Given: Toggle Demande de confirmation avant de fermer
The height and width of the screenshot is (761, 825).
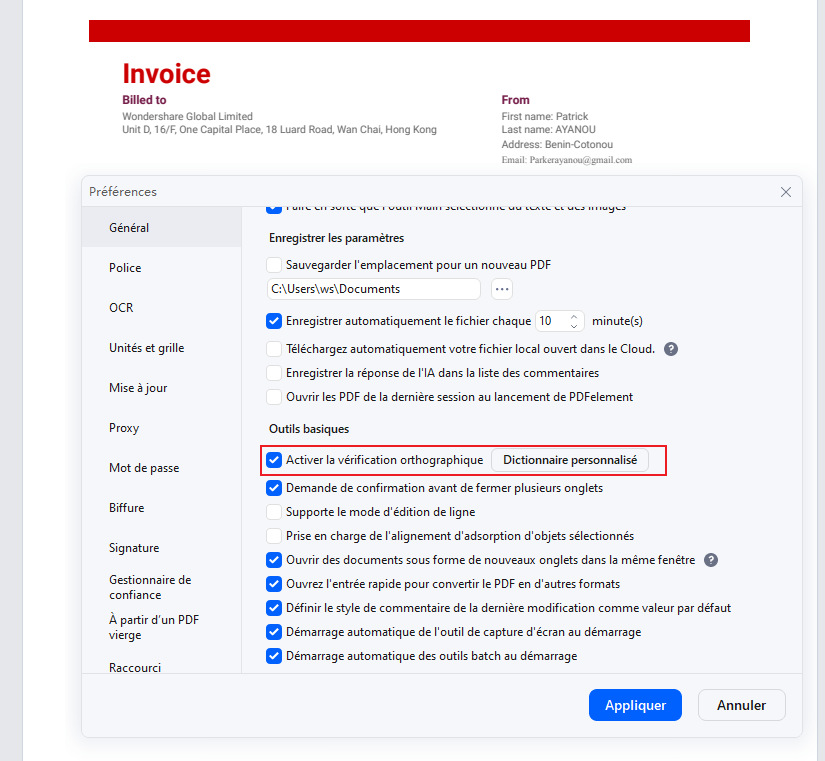Looking at the screenshot, I should tap(274, 488).
